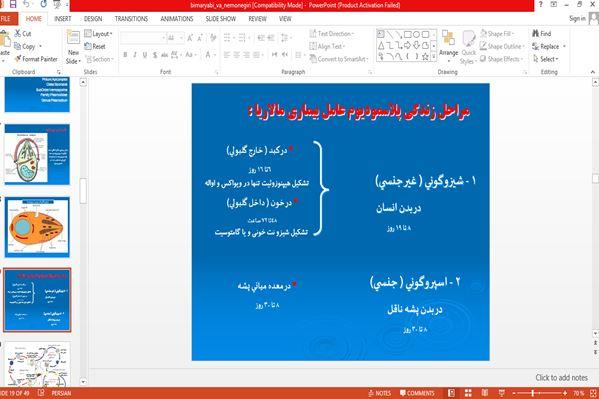Apply Bold formatting
Viewport: 599px width, 399px height.
125,55
